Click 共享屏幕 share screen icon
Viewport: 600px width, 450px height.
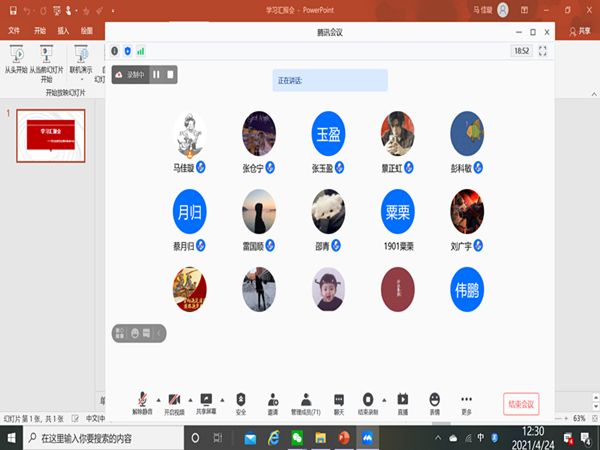pos(207,400)
